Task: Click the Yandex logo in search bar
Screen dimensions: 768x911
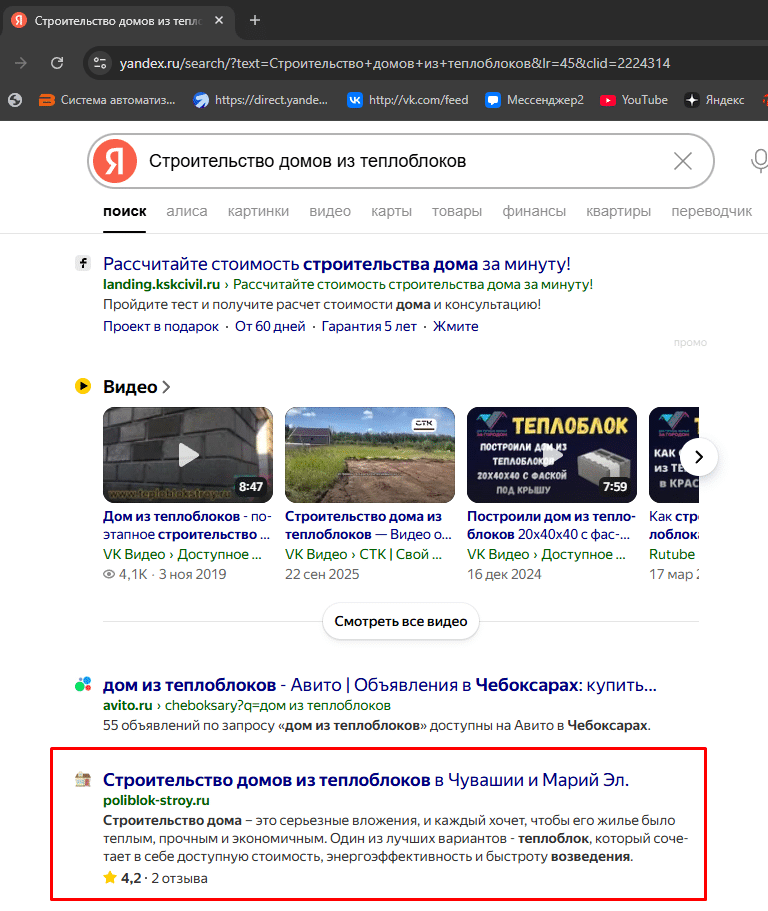Action: (114, 161)
